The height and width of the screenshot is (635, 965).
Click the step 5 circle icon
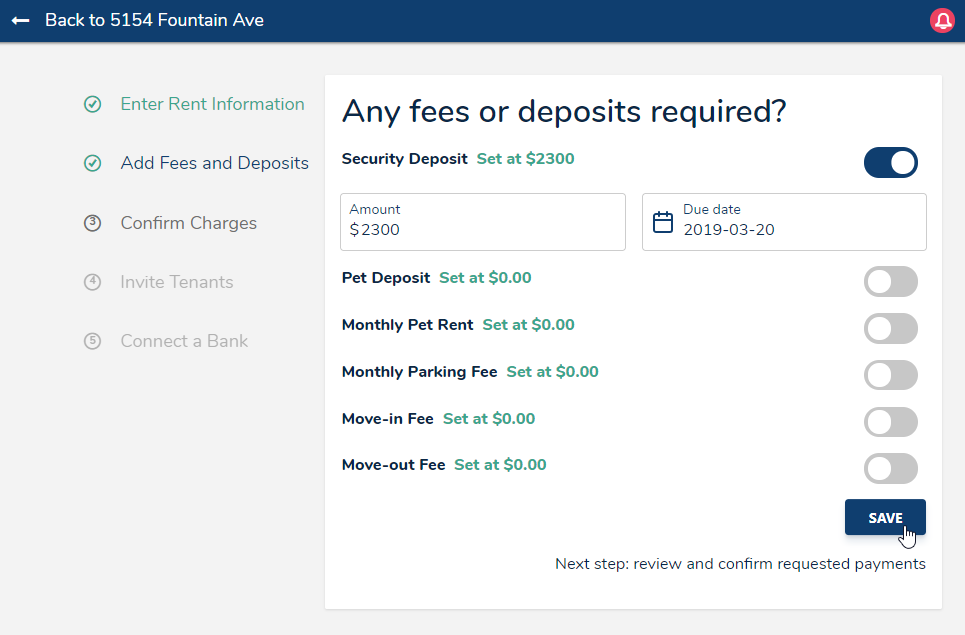(92, 341)
